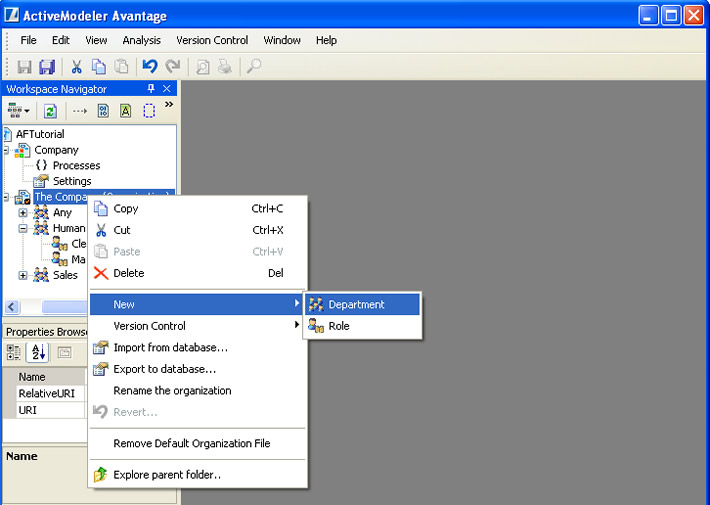Screen dimensions: 710x505
Task: Choose Delete from the context menu
Action: click(197, 273)
